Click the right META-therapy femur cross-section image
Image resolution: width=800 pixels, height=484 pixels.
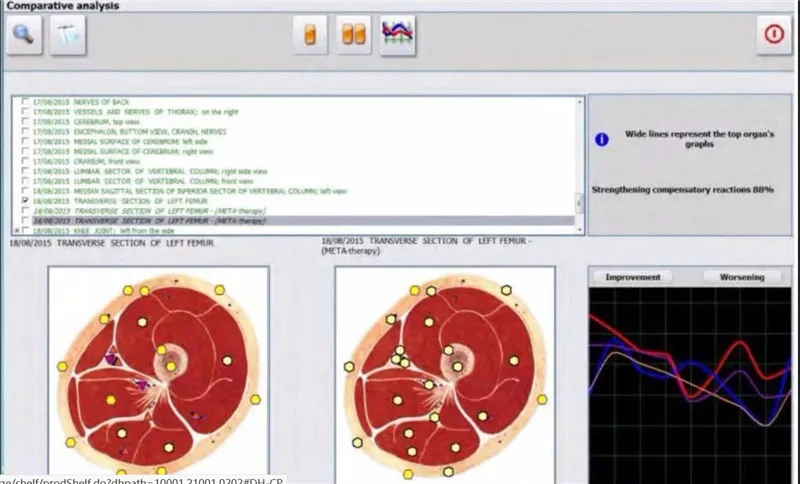[444, 372]
